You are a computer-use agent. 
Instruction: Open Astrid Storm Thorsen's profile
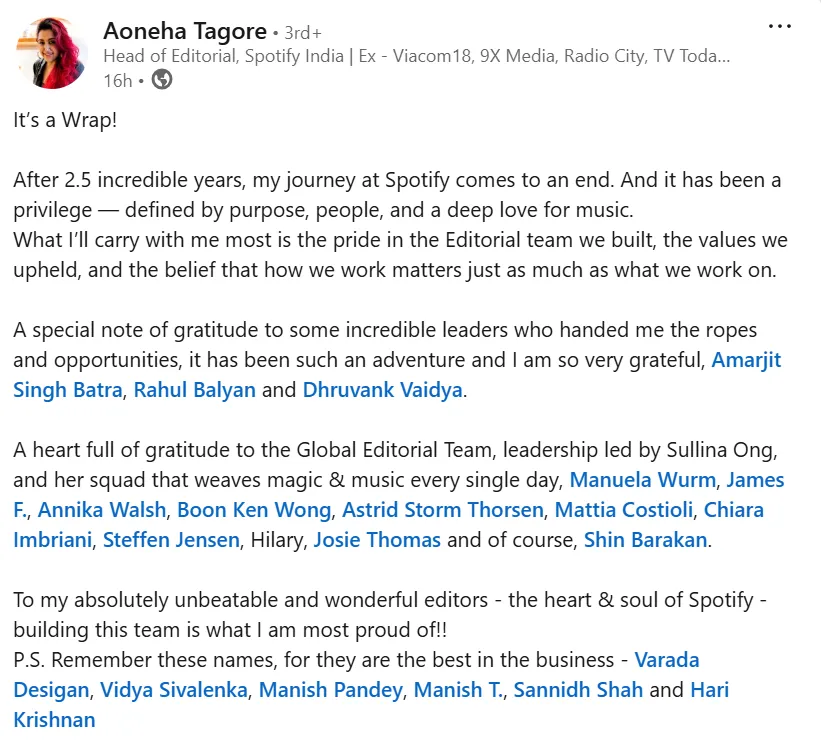442,510
